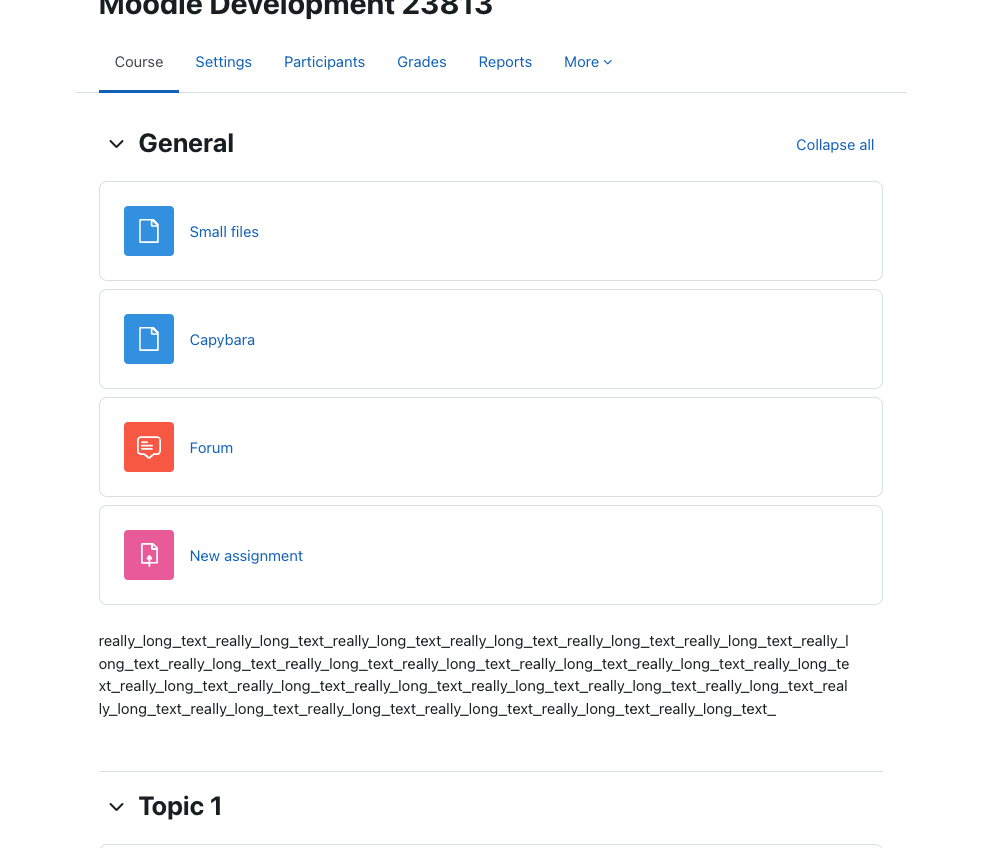
Task: Open the New assignment link
Action: tap(246, 555)
